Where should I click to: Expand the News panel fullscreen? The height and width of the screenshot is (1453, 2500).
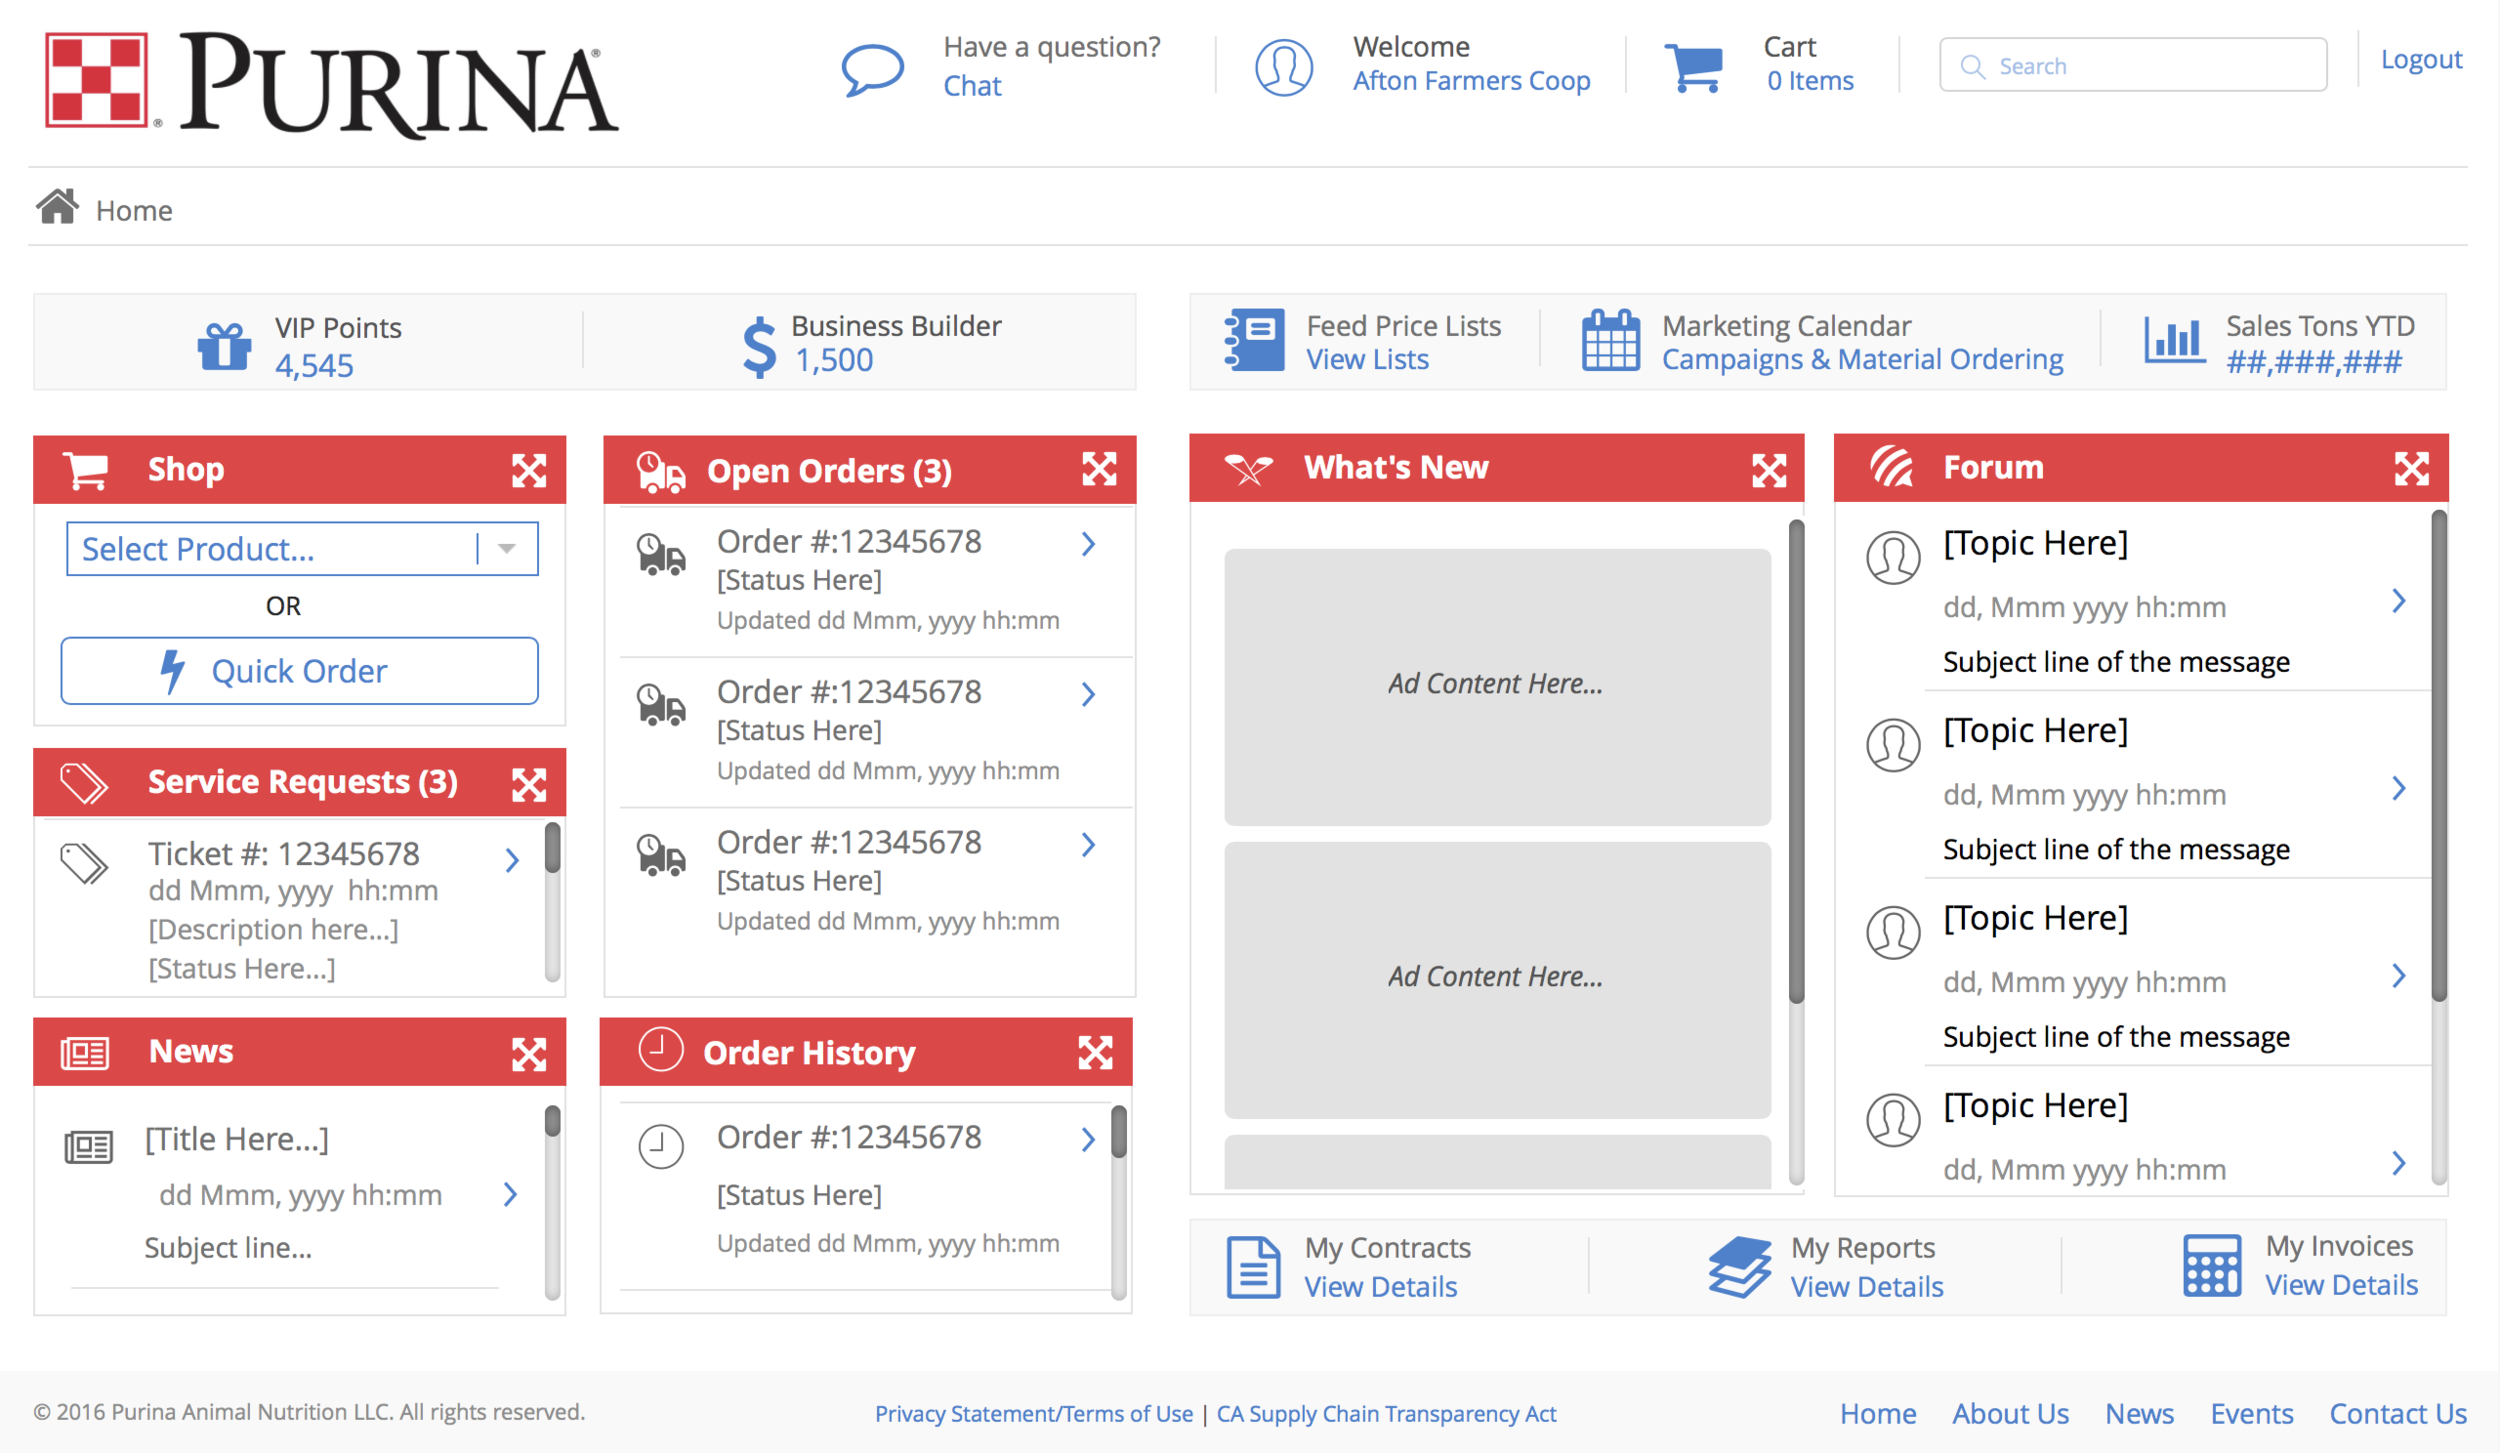(x=529, y=1054)
